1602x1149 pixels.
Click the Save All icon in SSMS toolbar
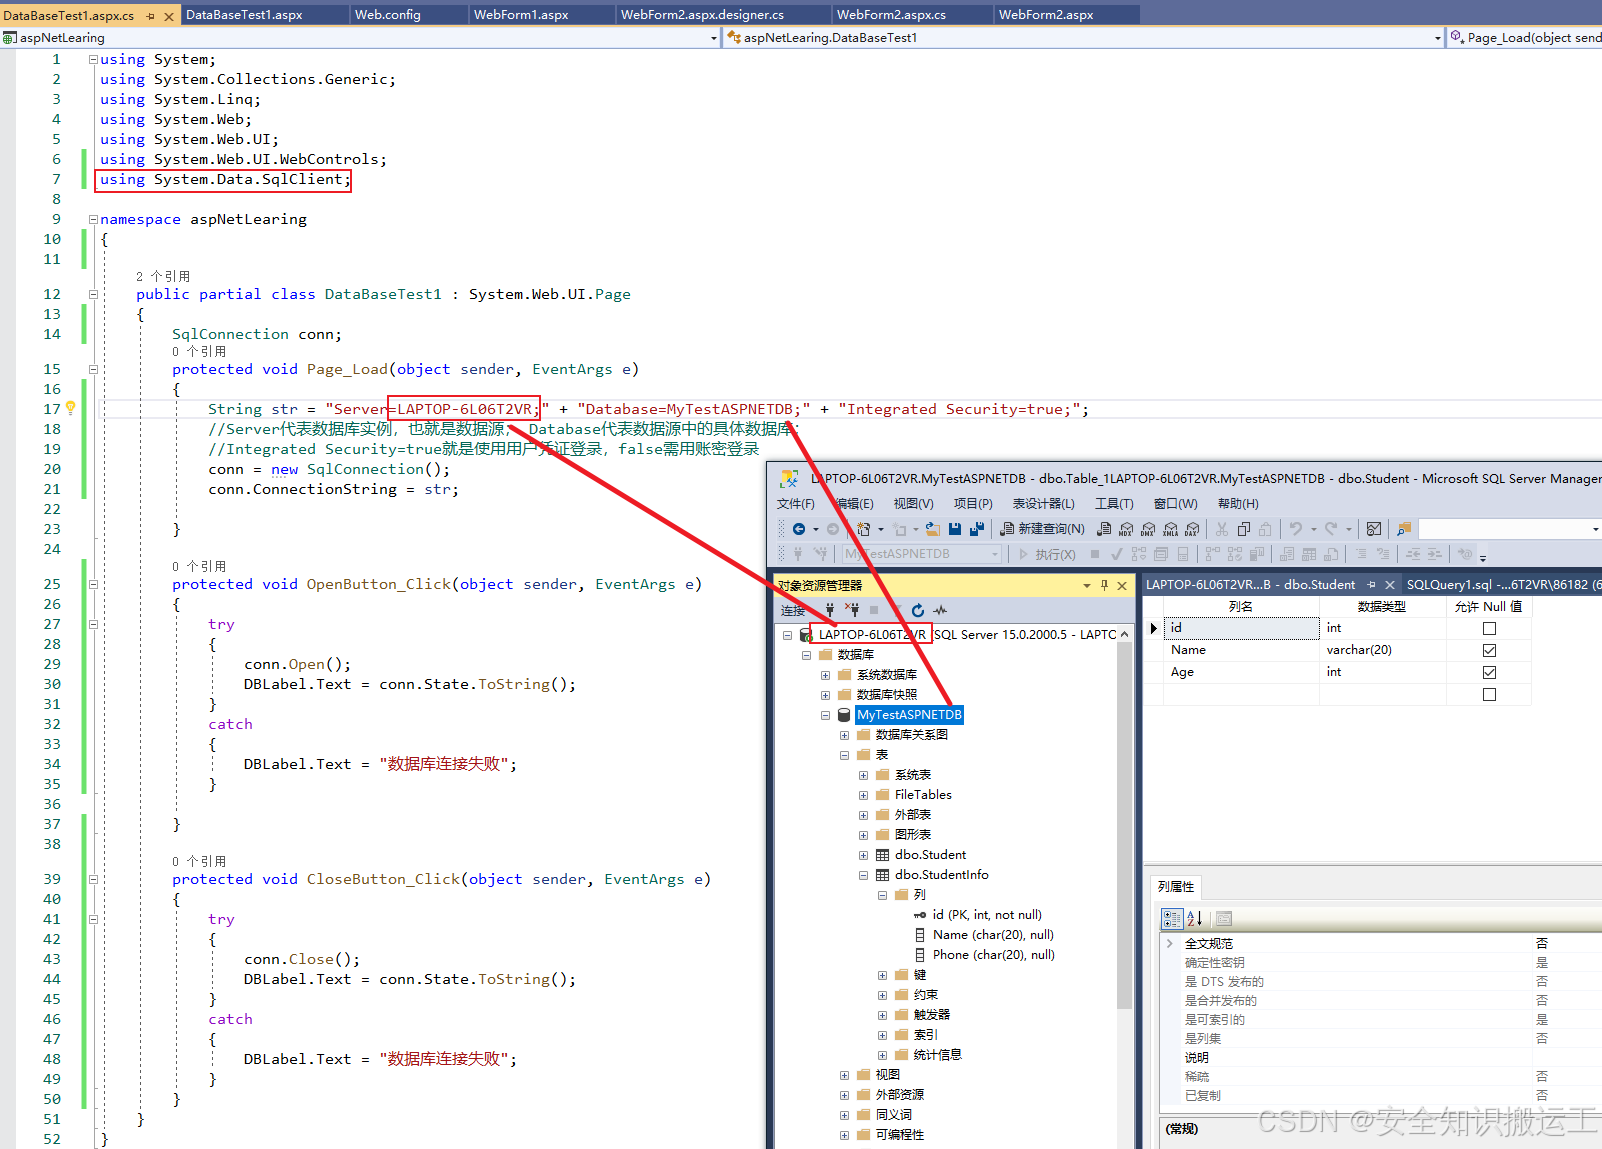(977, 529)
